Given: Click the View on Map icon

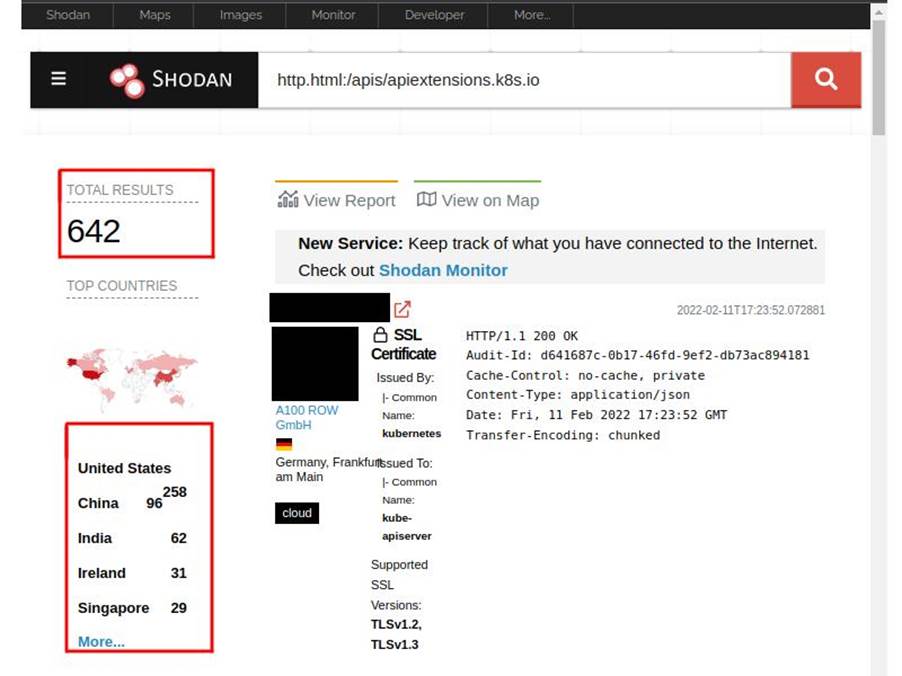Looking at the screenshot, I should (x=426, y=200).
